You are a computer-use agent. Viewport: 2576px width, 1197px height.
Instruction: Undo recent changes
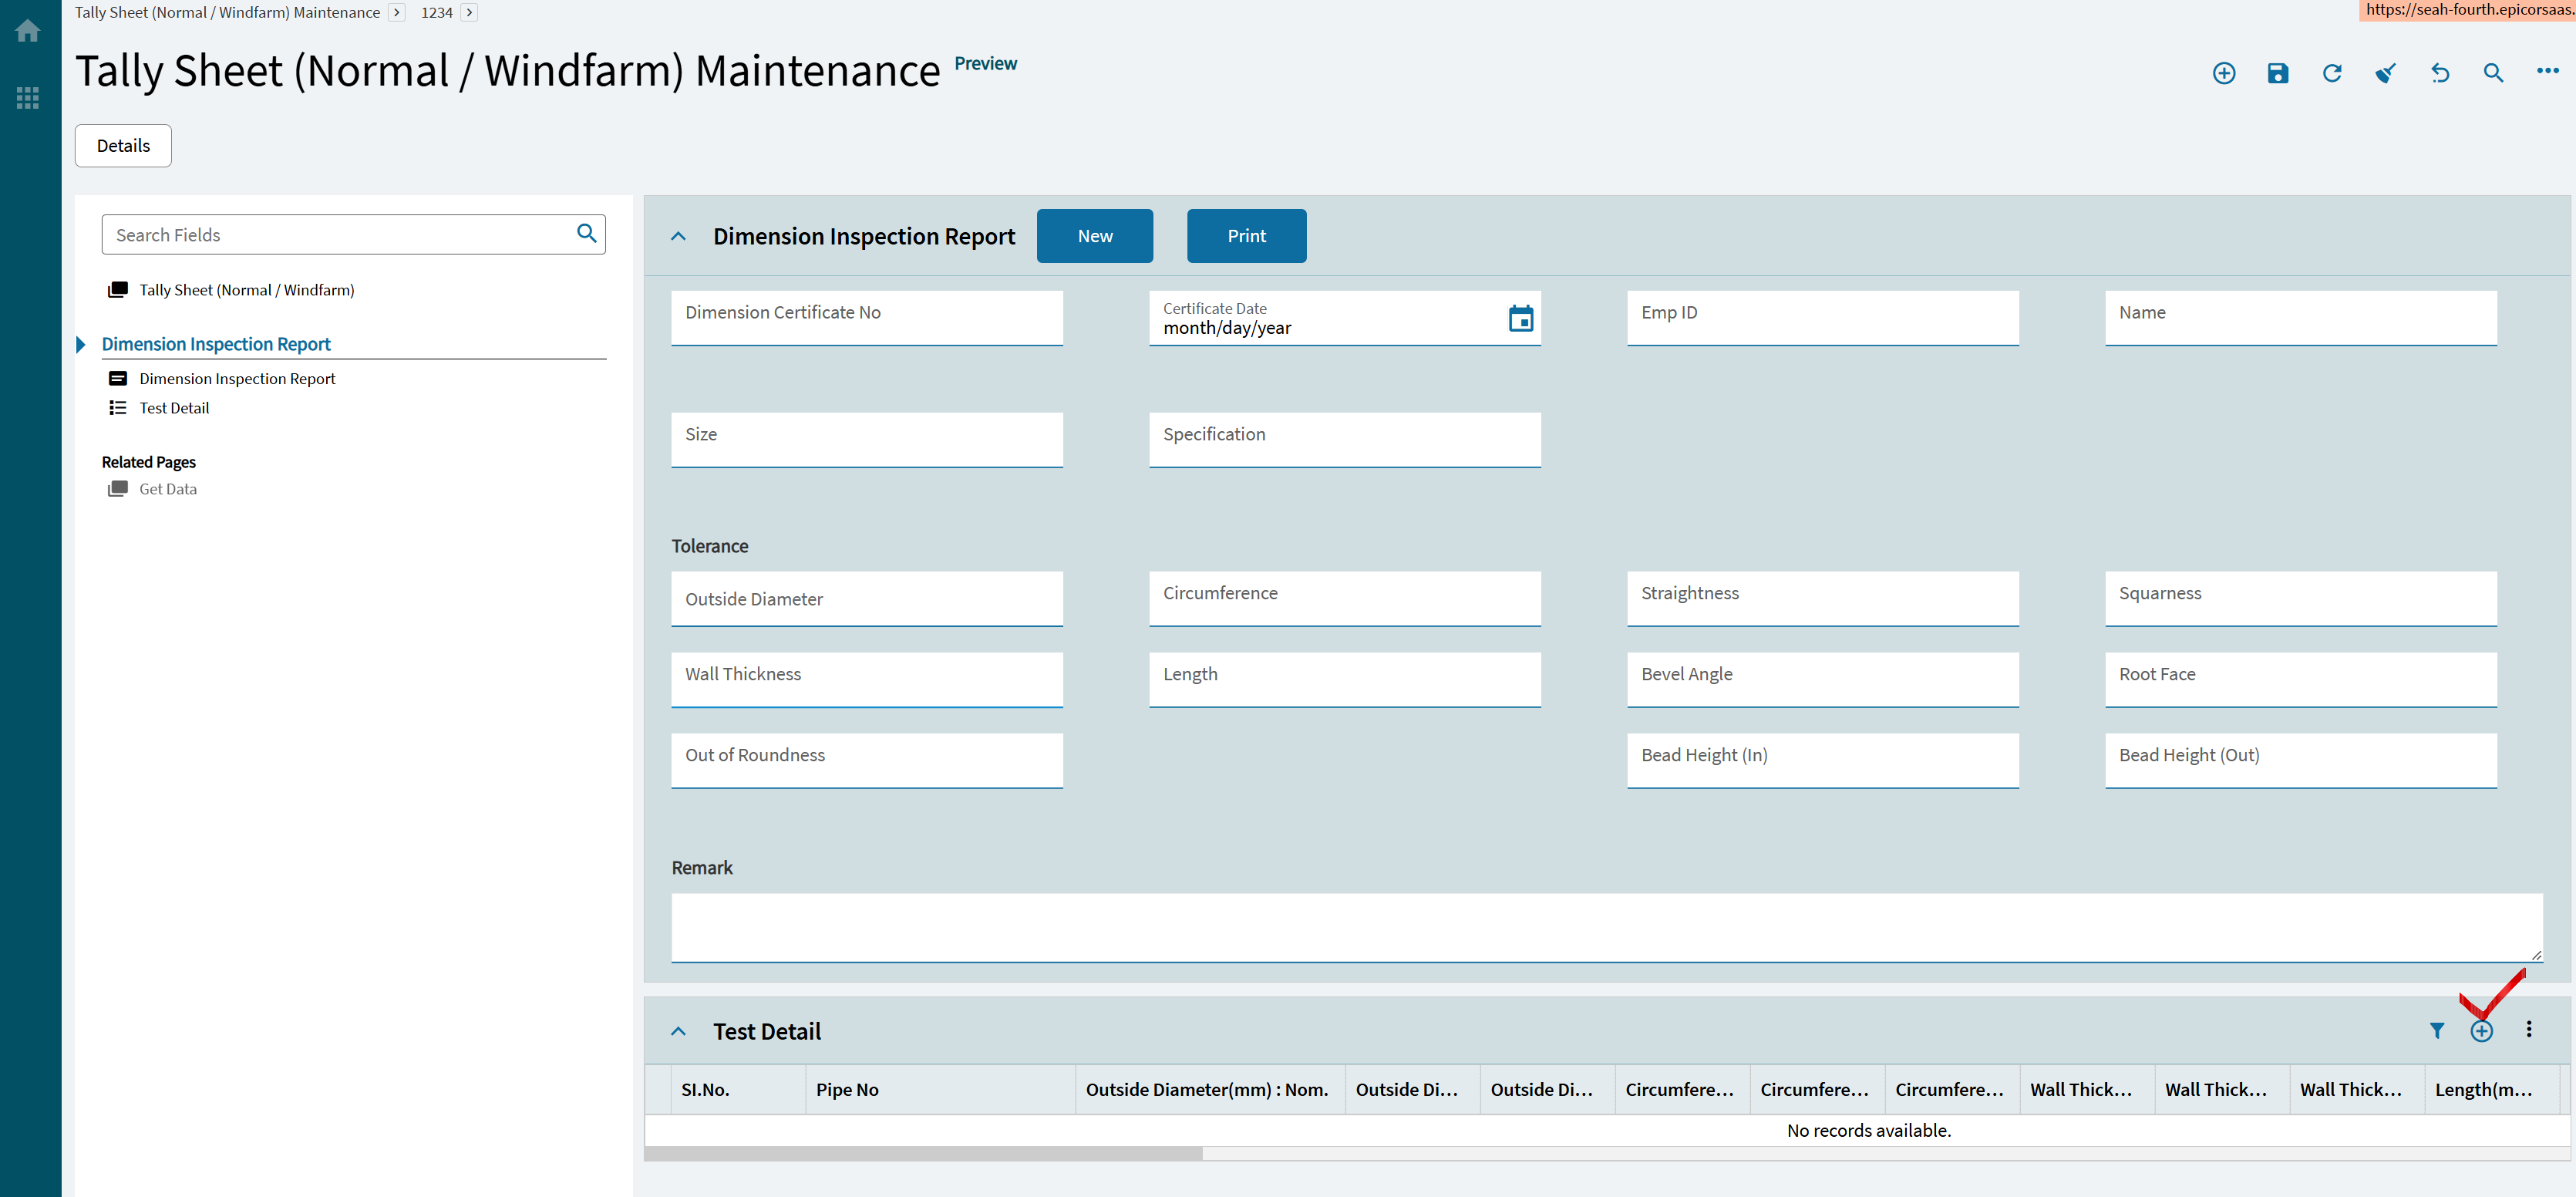[2440, 72]
